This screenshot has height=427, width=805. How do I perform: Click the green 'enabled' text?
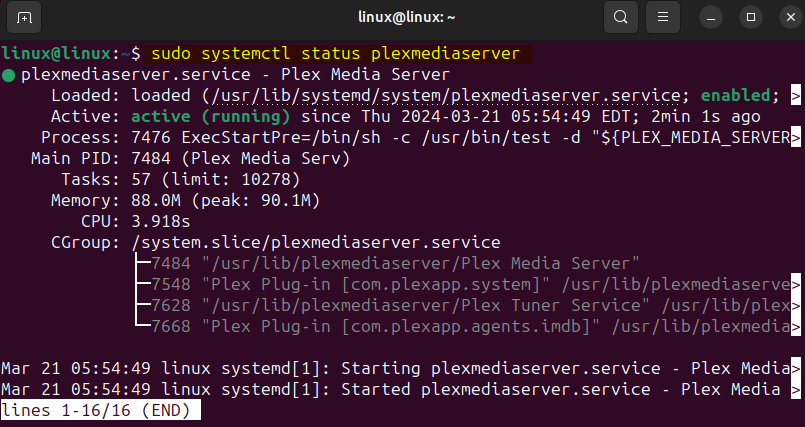click(x=735, y=95)
